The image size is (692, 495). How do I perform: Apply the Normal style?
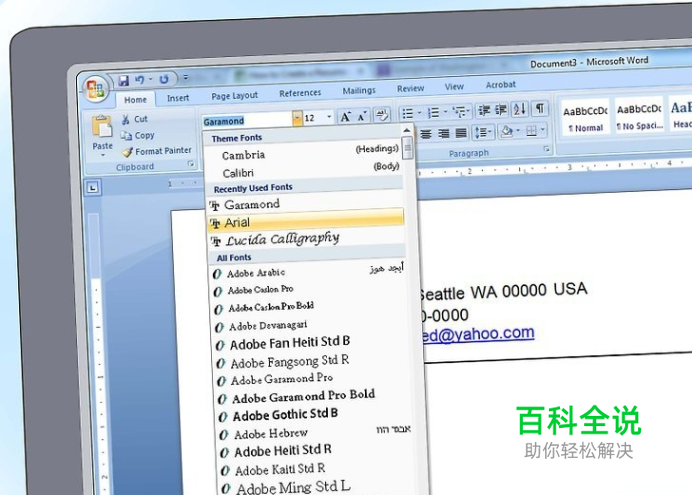[x=585, y=118]
